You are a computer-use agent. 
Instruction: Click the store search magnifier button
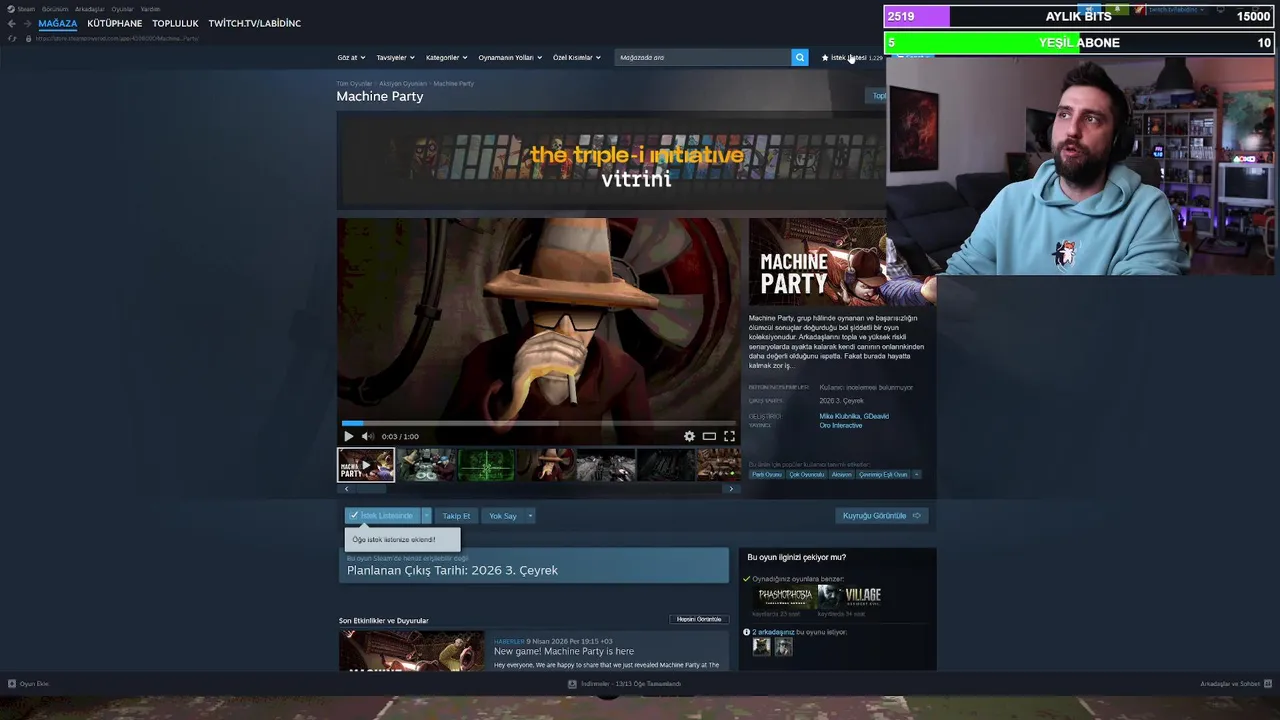coord(800,57)
